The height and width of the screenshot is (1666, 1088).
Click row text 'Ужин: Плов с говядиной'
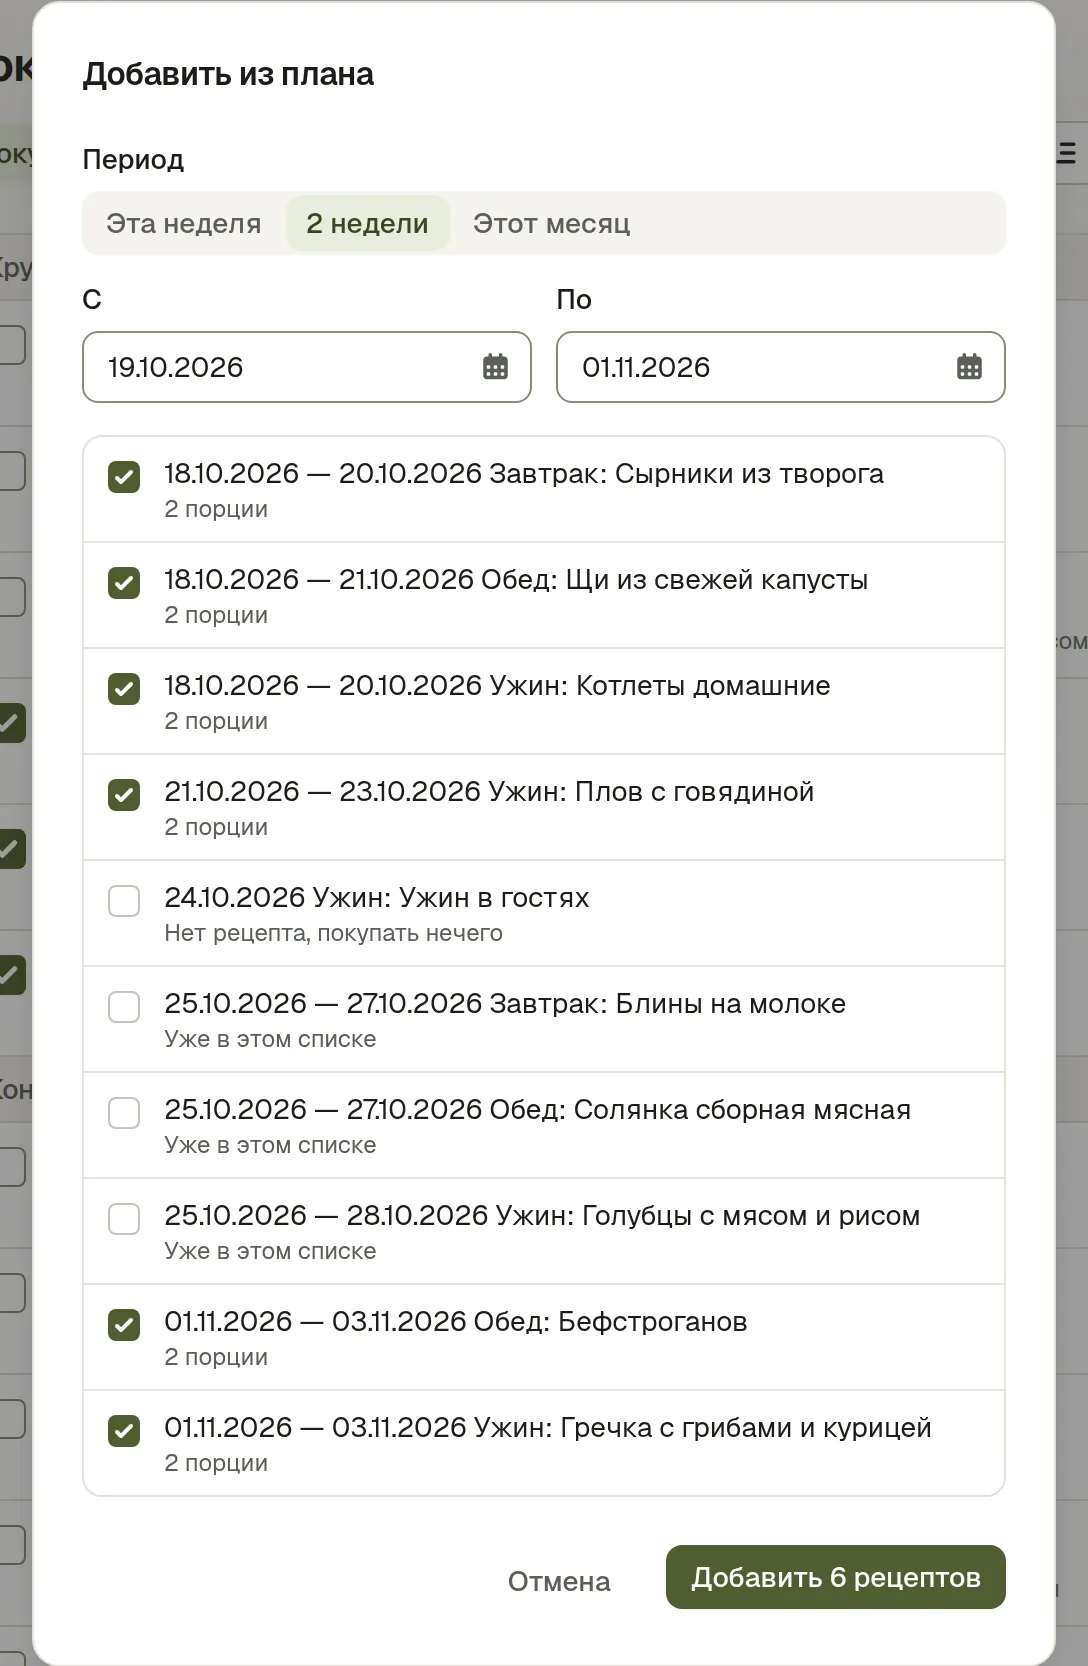pyautogui.click(x=652, y=792)
